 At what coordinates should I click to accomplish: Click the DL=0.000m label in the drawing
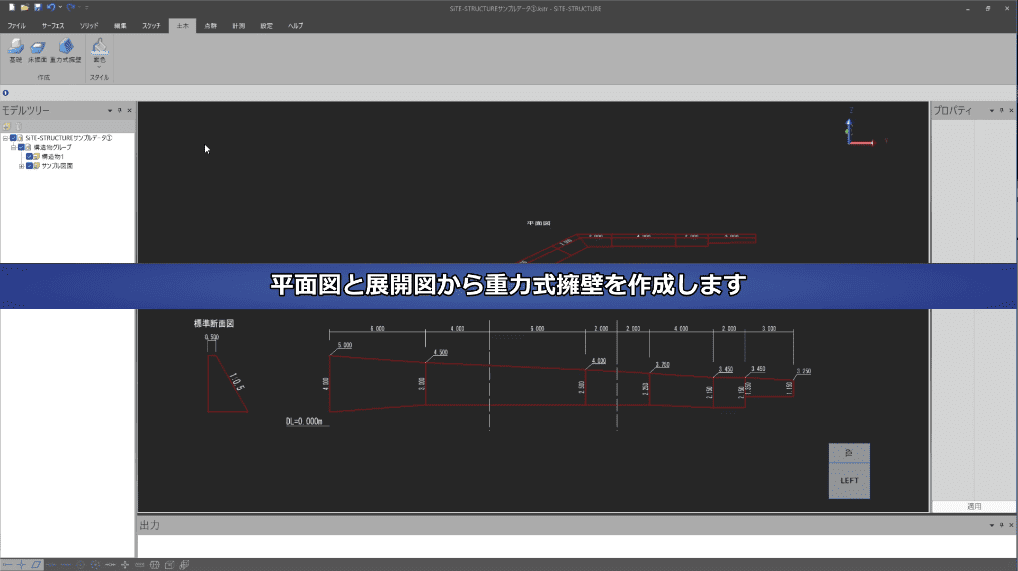[x=304, y=422]
